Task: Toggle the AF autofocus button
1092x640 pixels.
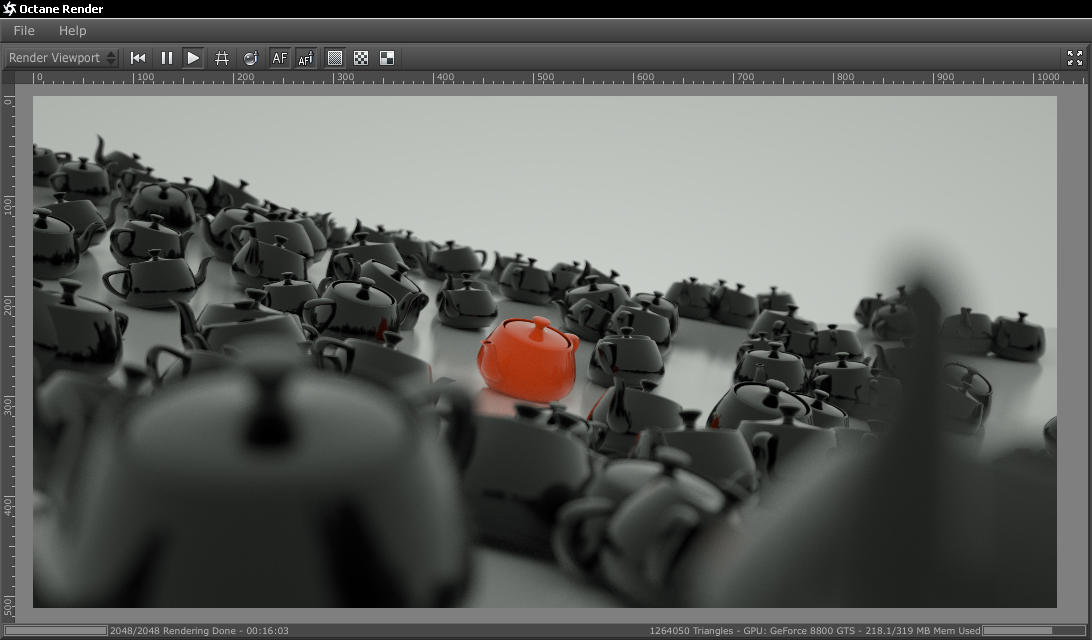Action: pyautogui.click(x=279, y=58)
